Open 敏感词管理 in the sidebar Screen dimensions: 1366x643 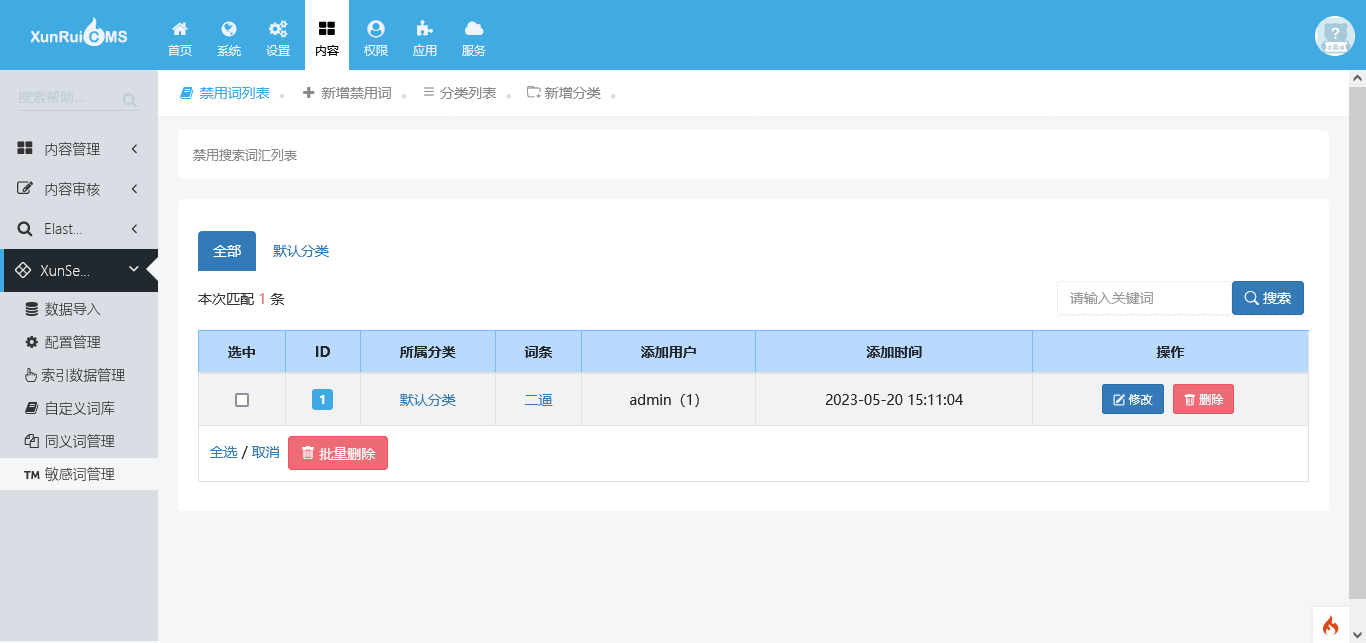pyautogui.click(x=79, y=474)
